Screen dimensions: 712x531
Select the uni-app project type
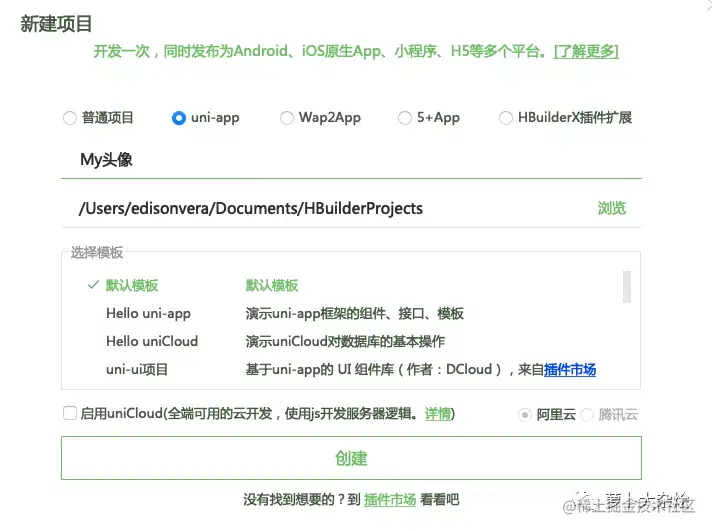[179, 118]
